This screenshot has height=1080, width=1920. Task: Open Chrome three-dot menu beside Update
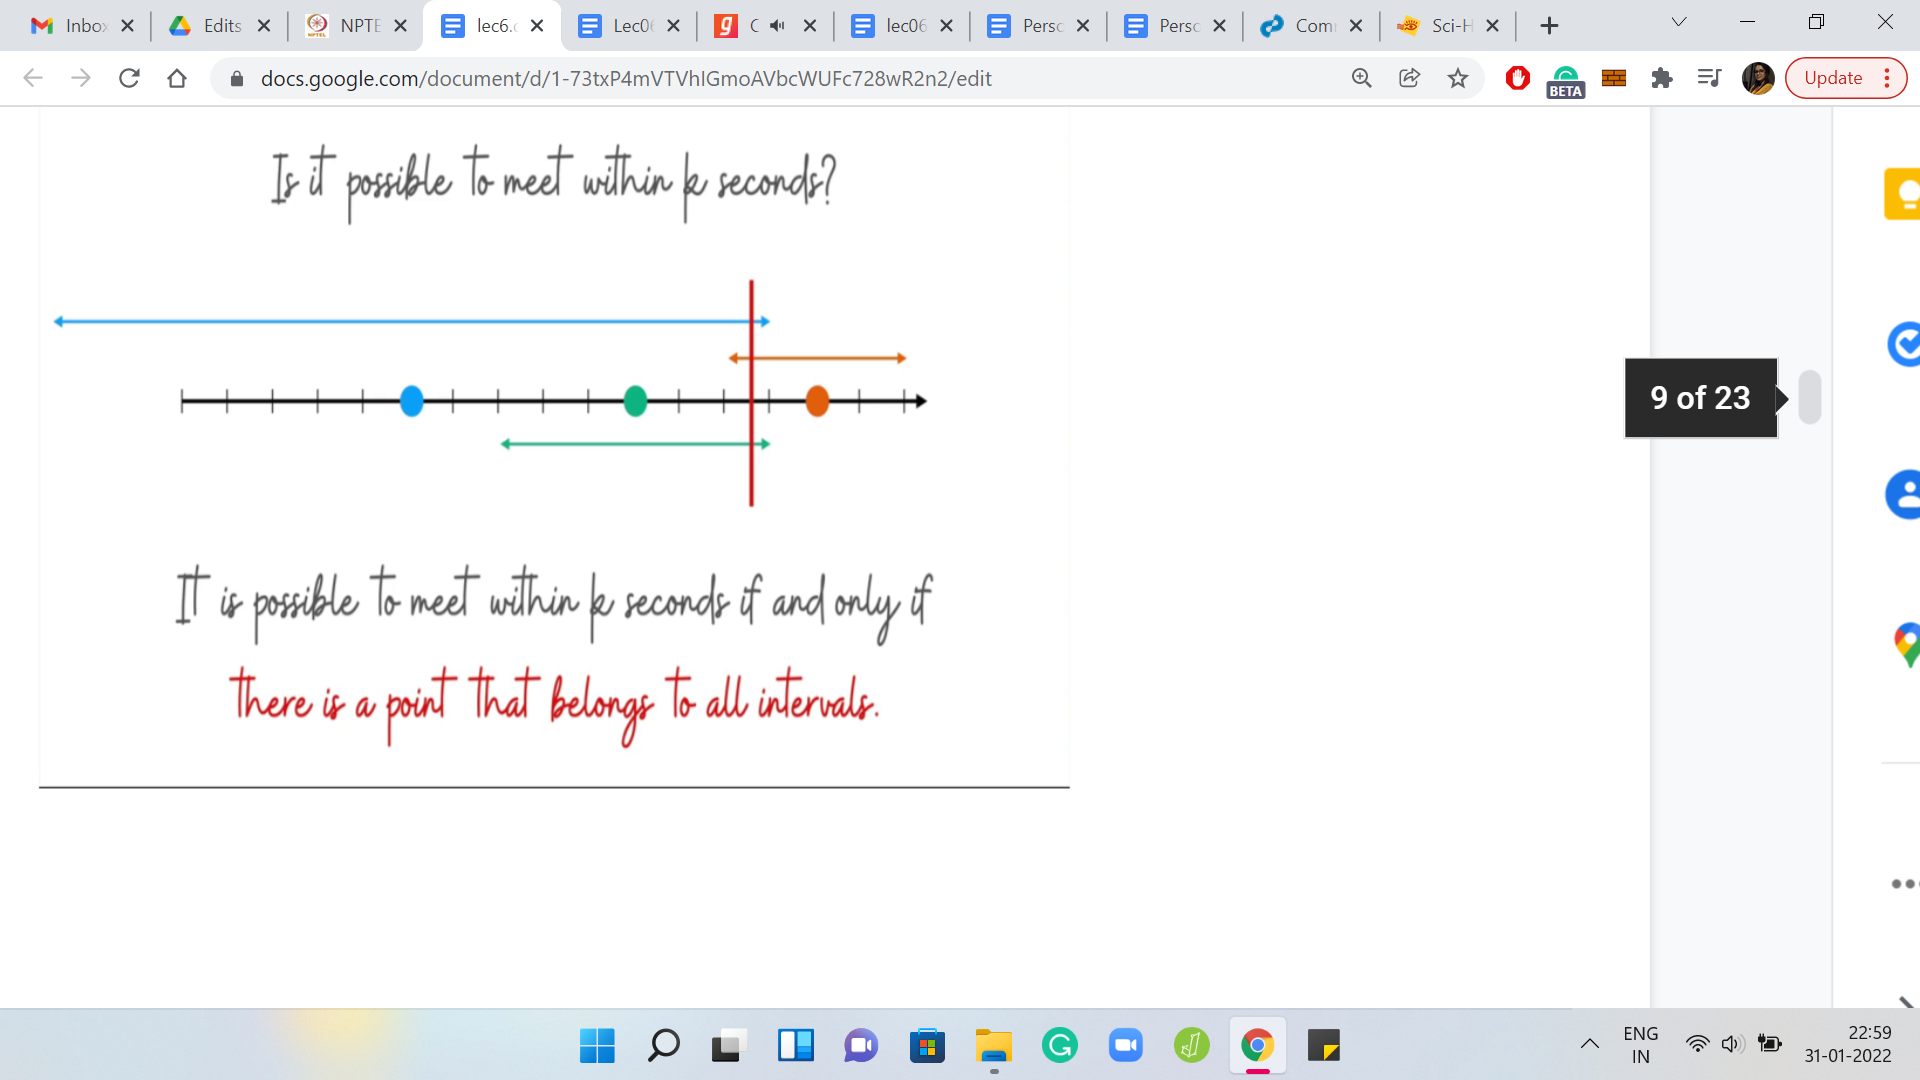[1887, 78]
